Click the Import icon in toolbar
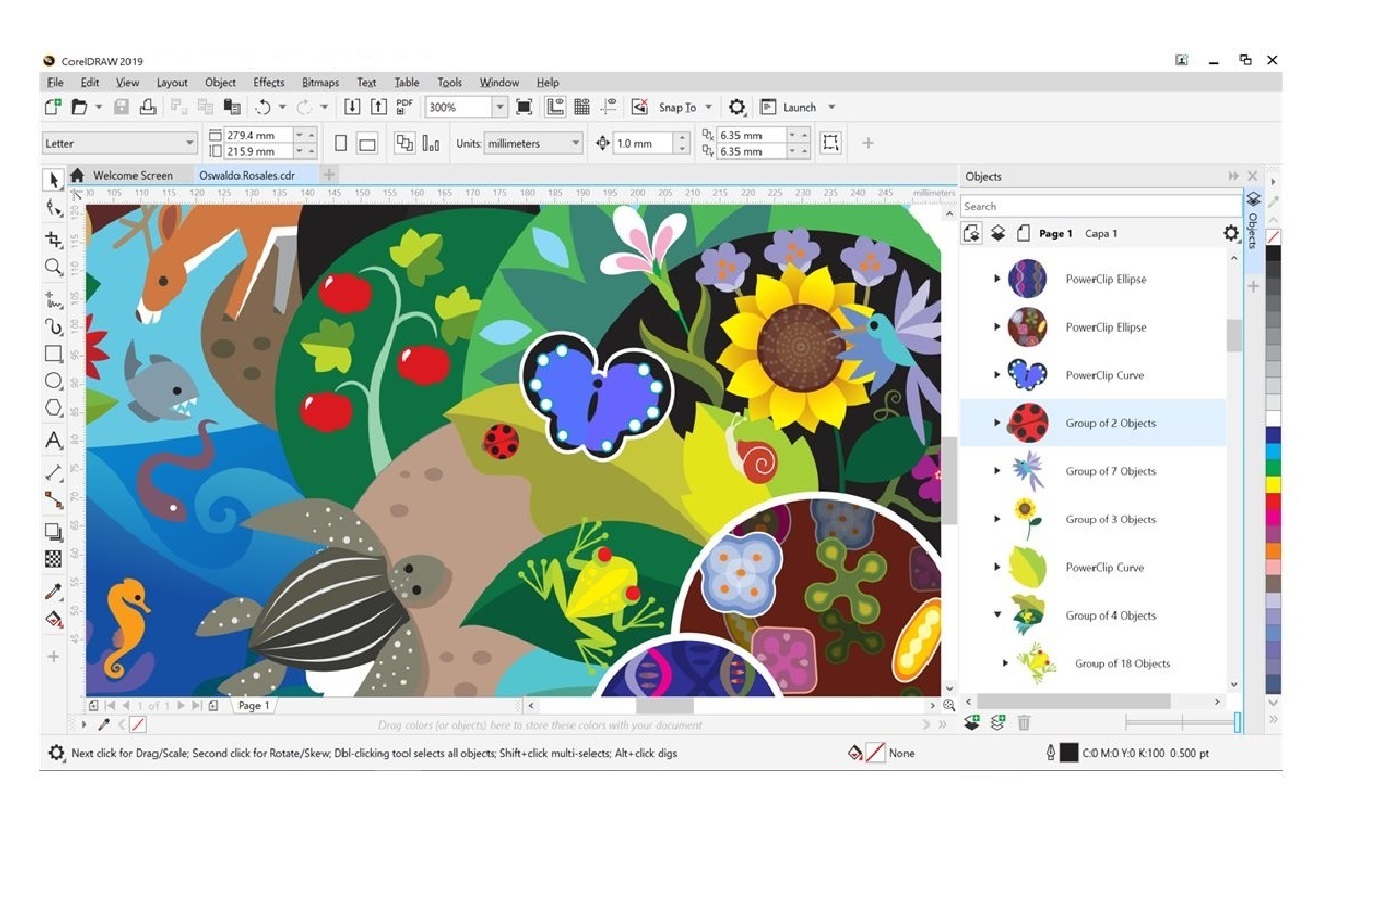1398x900 pixels. pyautogui.click(x=352, y=107)
